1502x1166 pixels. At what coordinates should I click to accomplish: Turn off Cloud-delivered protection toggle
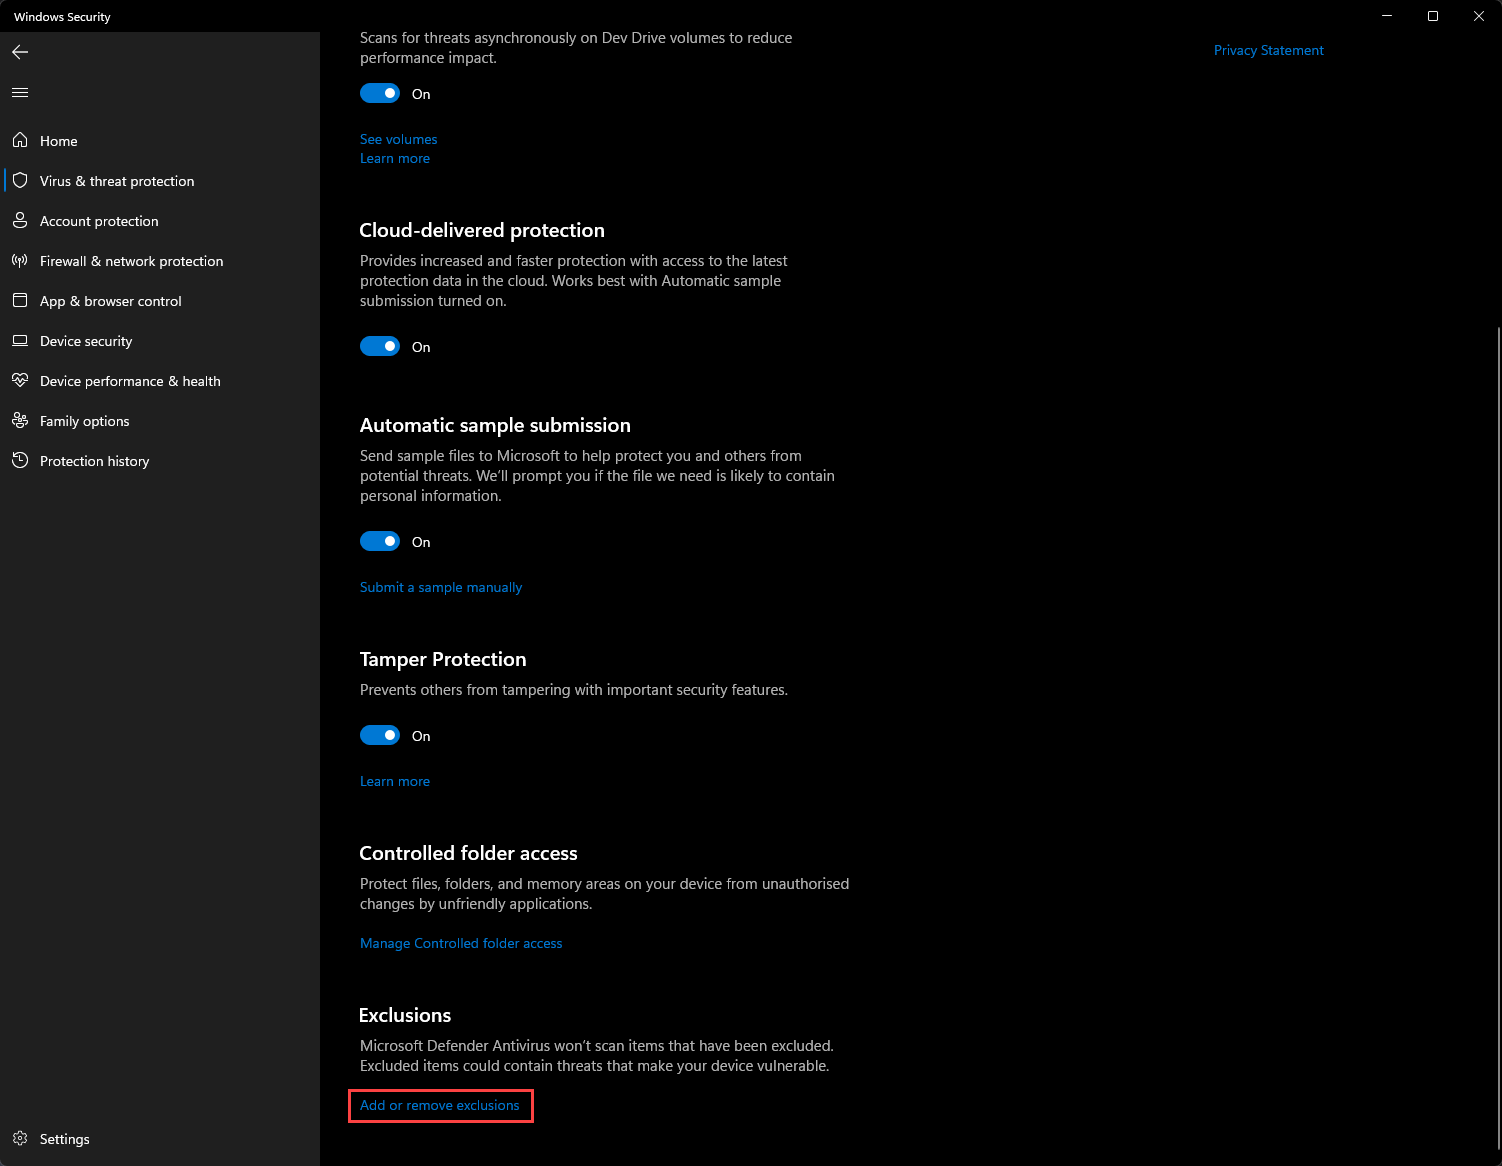(x=380, y=346)
